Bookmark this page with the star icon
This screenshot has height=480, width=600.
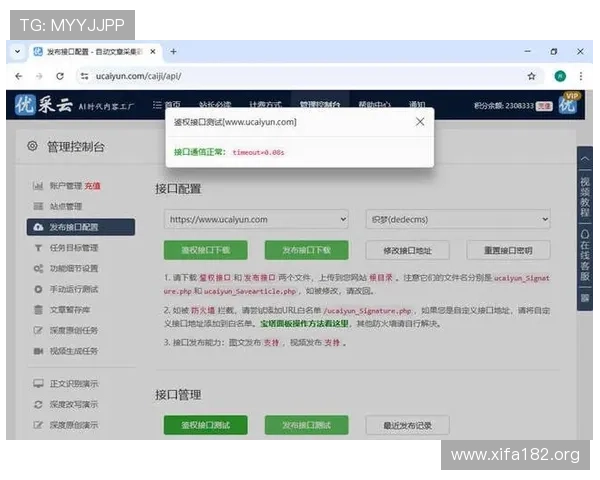pyautogui.click(x=532, y=76)
